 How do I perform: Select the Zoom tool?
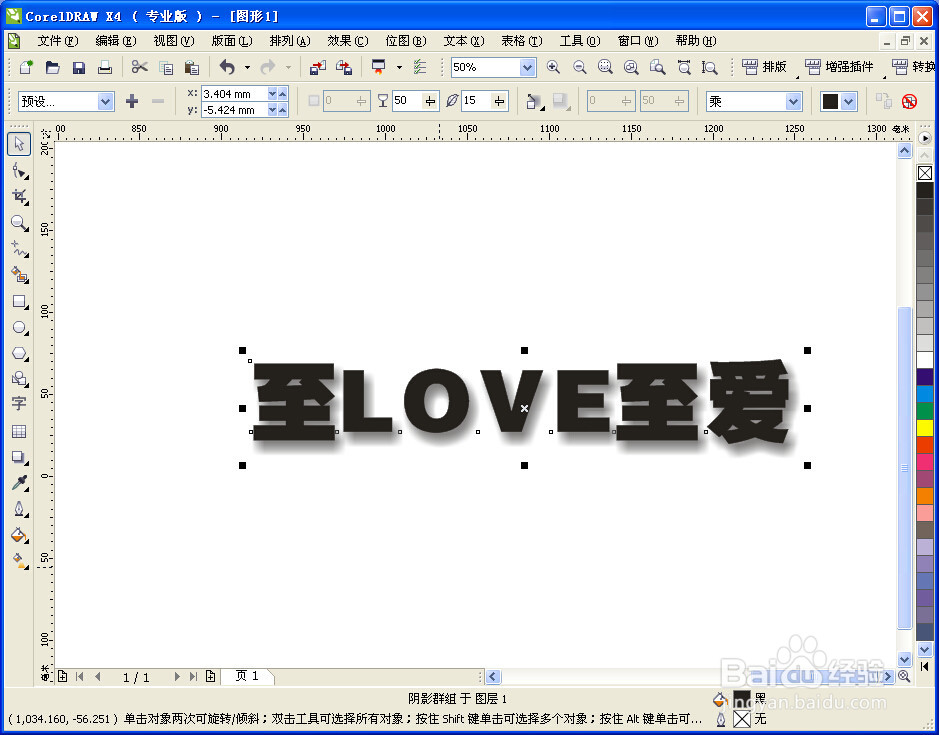click(x=19, y=223)
